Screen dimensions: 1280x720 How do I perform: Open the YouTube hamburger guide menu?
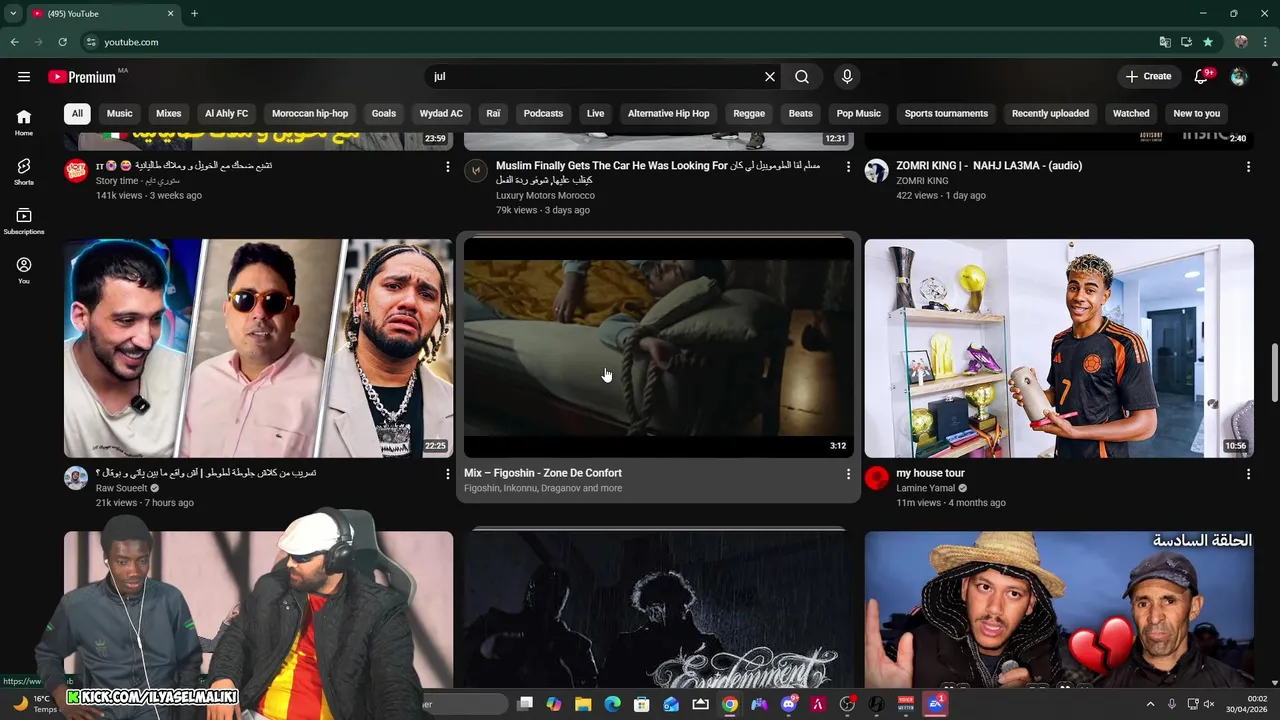point(24,77)
